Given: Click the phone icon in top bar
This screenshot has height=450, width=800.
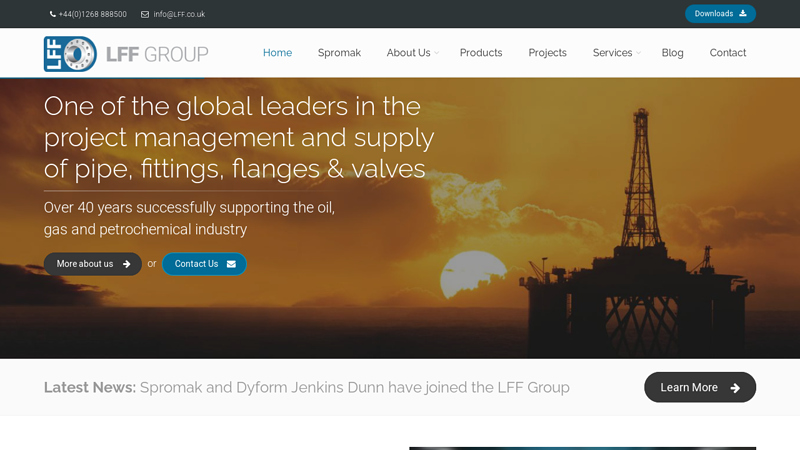Looking at the screenshot, I should point(53,14).
